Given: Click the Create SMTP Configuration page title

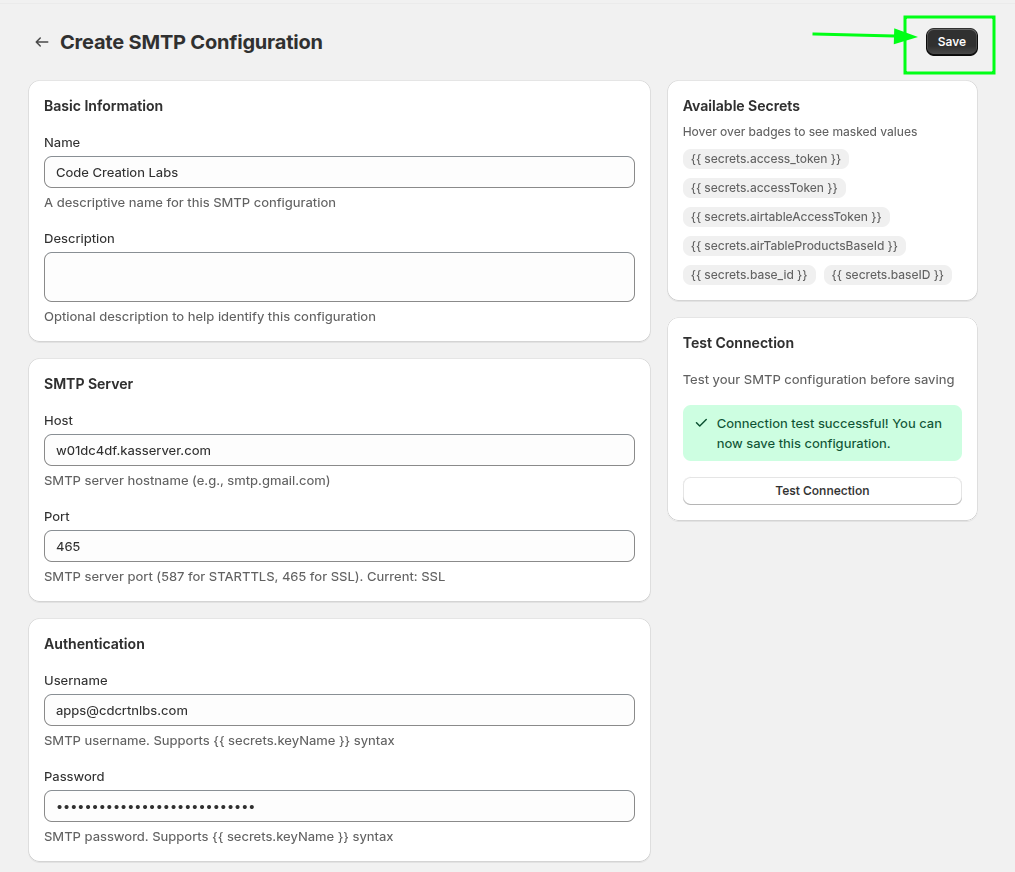Looking at the screenshot, I should [x=191, y=42].
